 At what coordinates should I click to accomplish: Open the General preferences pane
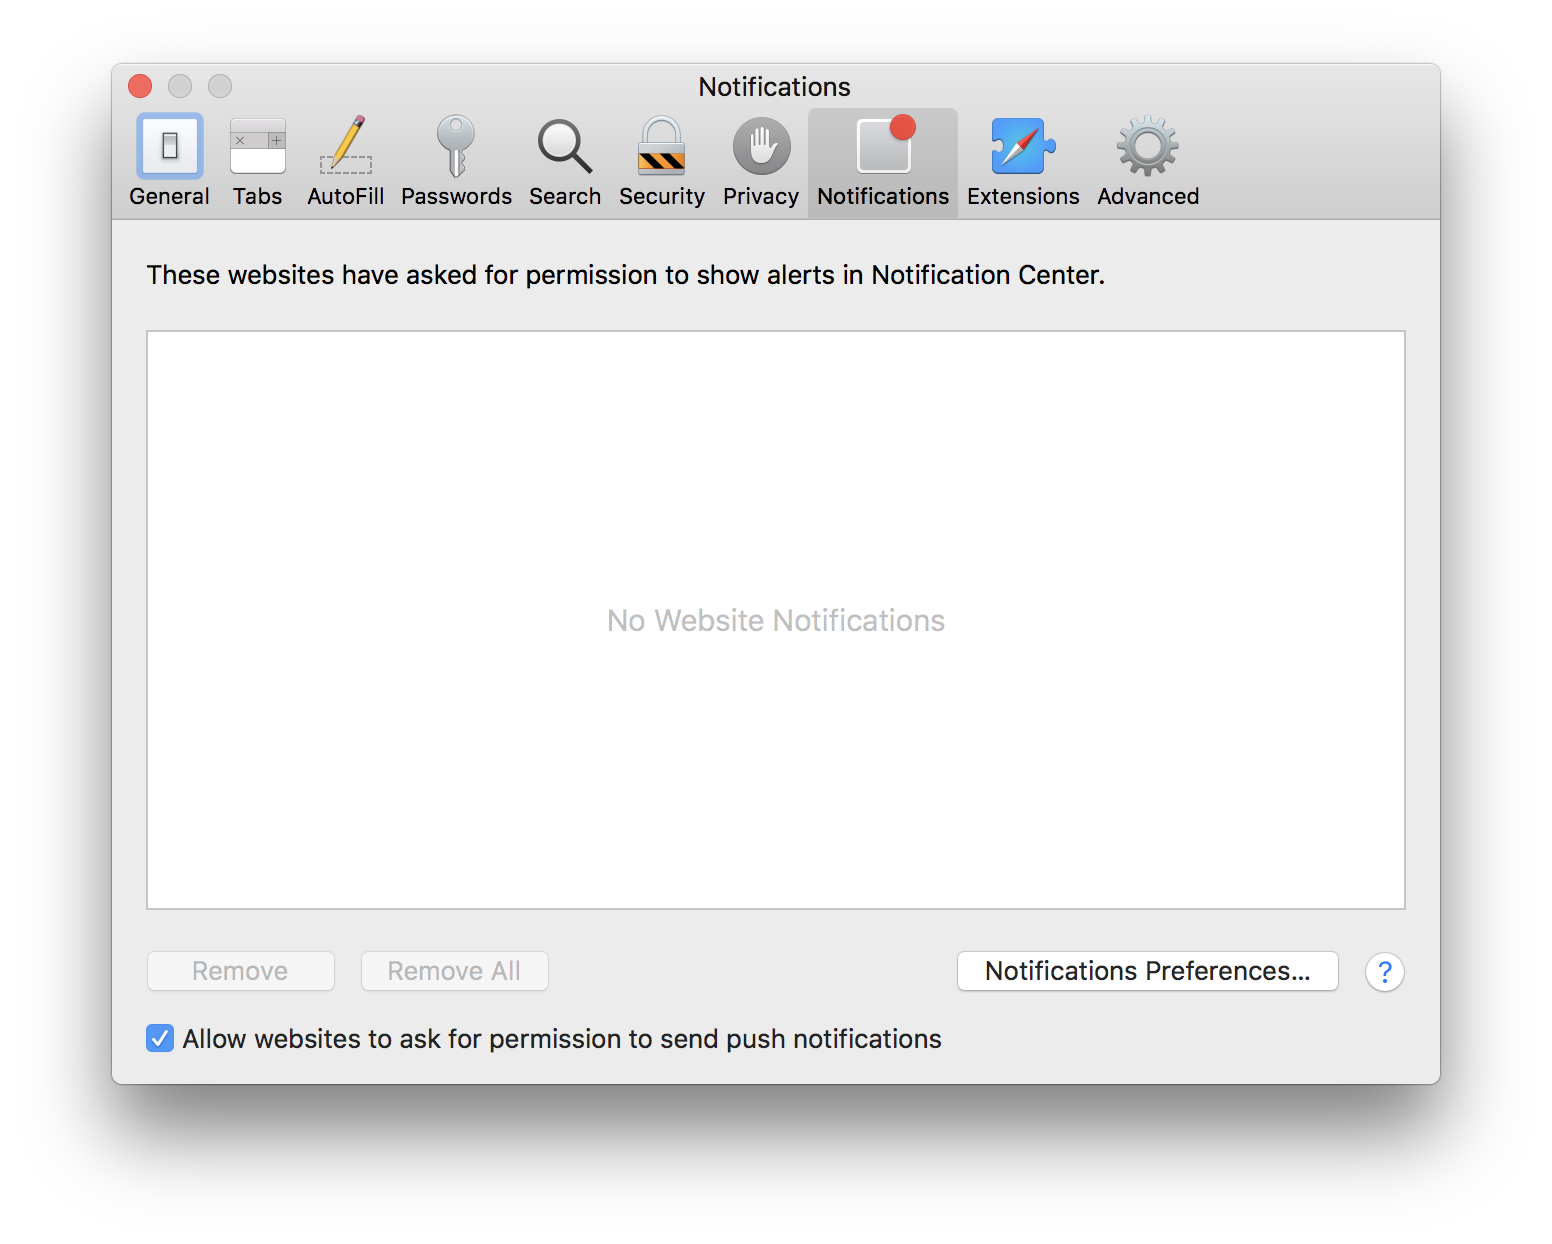pos(169,161)
